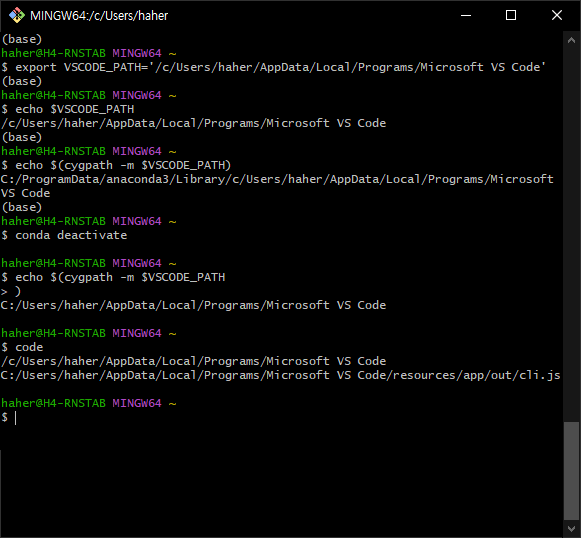Click the export VSCODE_PATH command line
Screen dimensions: 581x538
(273, 67)
